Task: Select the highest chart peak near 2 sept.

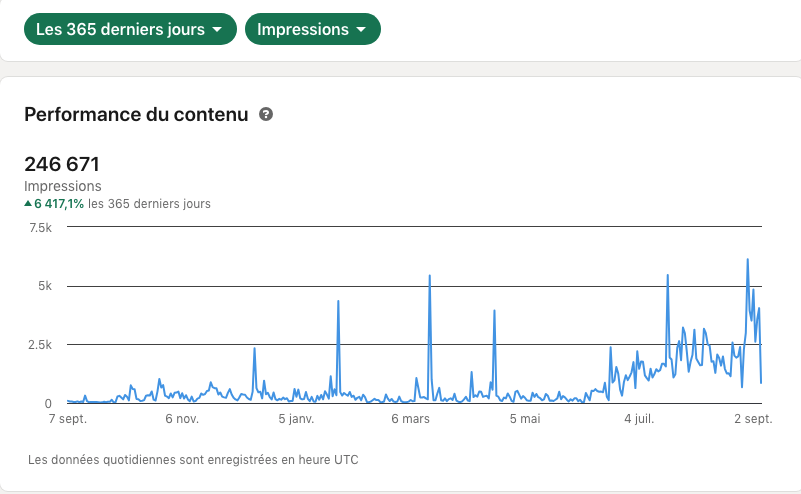Action: 747,260
